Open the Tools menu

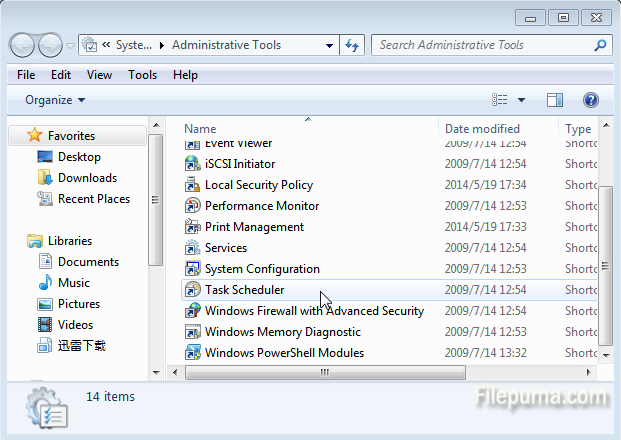tap(142, 75)
